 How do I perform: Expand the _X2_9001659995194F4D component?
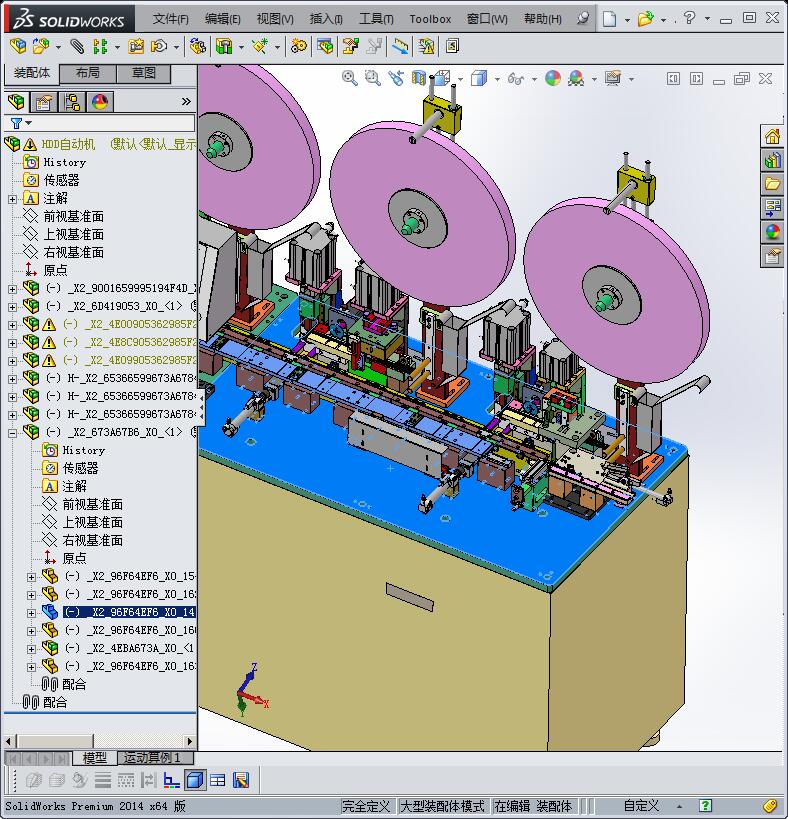click(13, 289)
